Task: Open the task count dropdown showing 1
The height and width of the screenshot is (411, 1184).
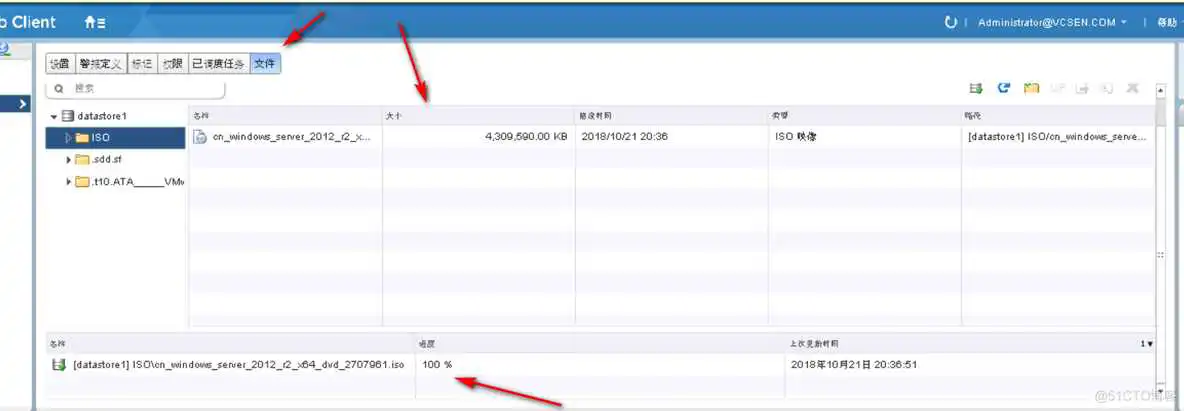Action: pos(1147,344)
